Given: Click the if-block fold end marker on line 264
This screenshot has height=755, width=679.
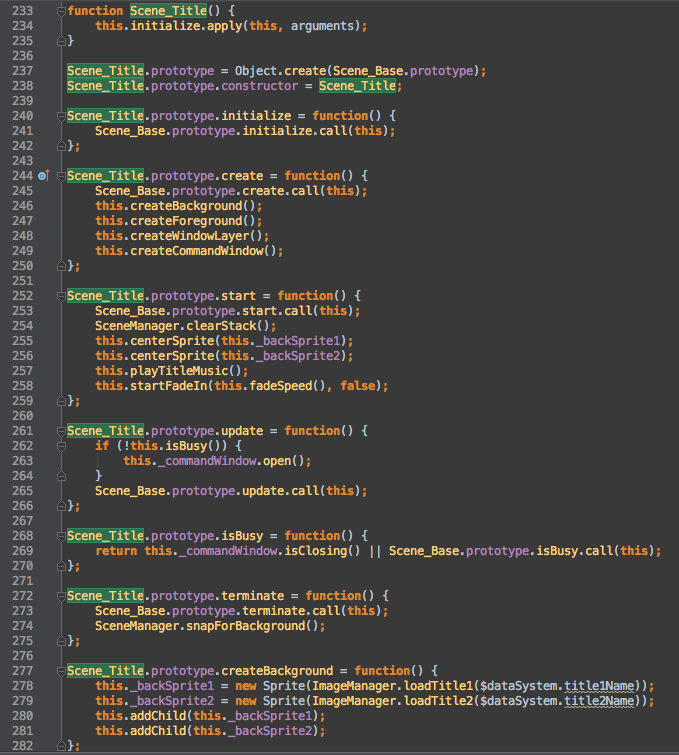Looking at the screenshot, I should tap(61, 476).
